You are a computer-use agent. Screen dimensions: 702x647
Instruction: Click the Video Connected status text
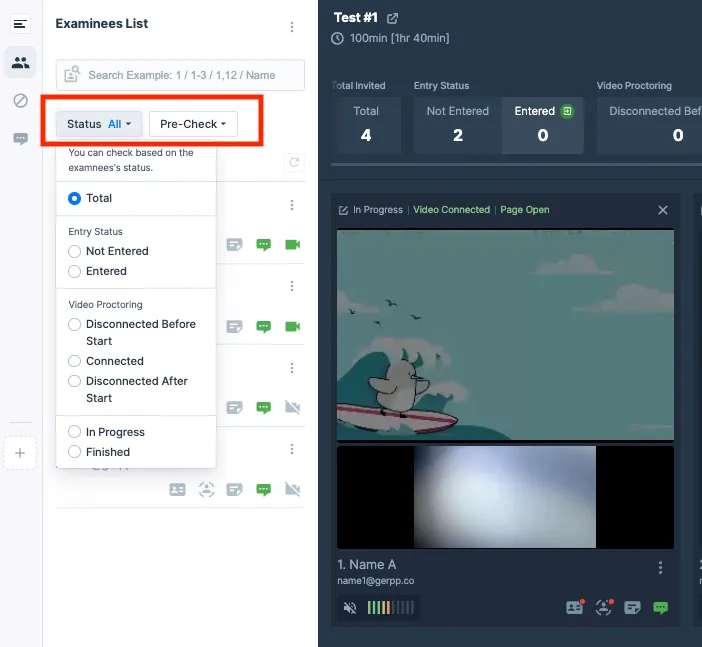click(451, 210)
